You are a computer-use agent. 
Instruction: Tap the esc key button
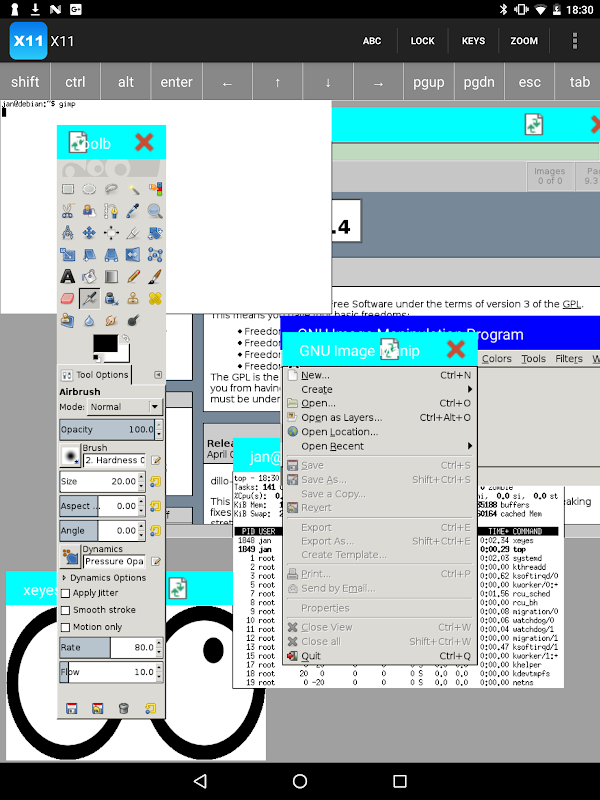click(530, 82)
